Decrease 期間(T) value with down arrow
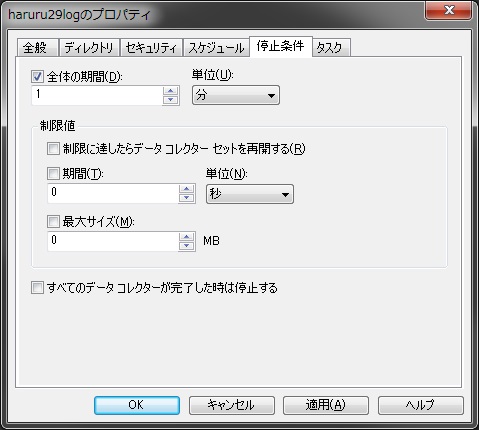Screen dimensions: 479x430 click(x=186, y=198)
